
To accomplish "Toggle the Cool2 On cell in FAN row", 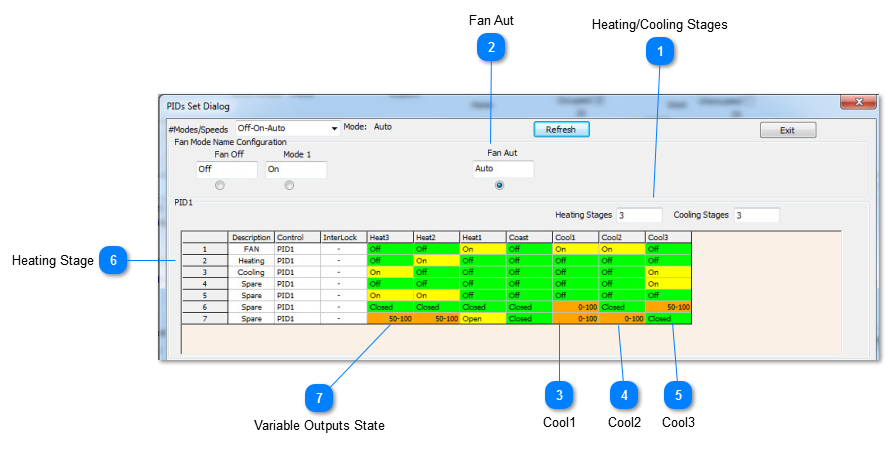I will tap(622, 249).
